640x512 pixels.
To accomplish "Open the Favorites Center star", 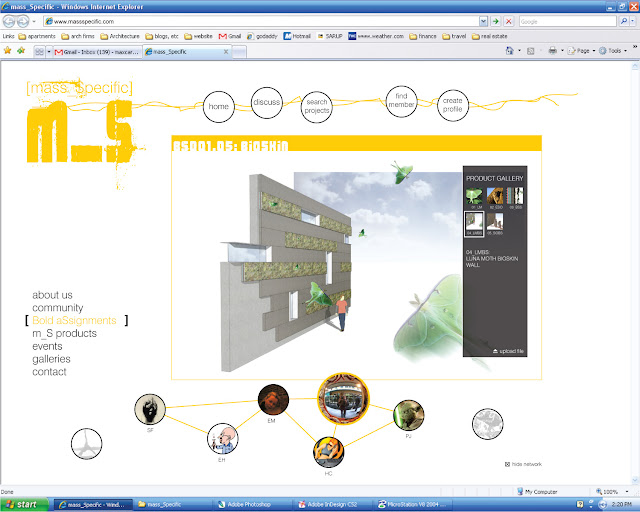I will (7, 51).
